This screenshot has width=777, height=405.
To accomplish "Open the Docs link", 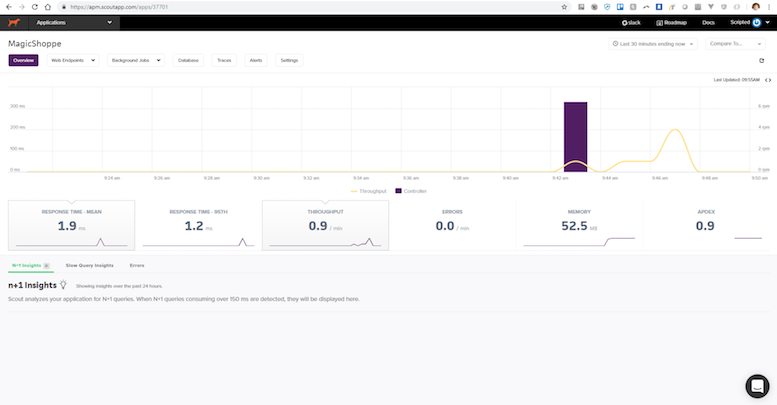I will click(708, 23).
